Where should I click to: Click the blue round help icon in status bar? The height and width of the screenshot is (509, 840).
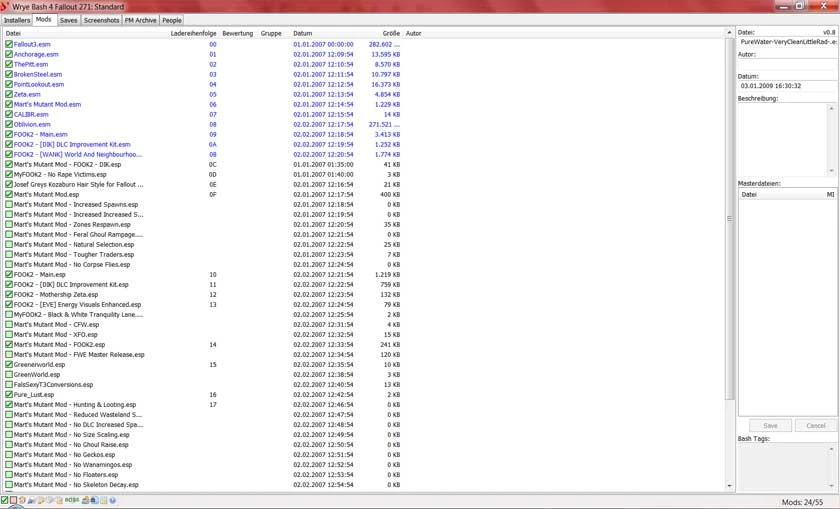coord(112,500)
